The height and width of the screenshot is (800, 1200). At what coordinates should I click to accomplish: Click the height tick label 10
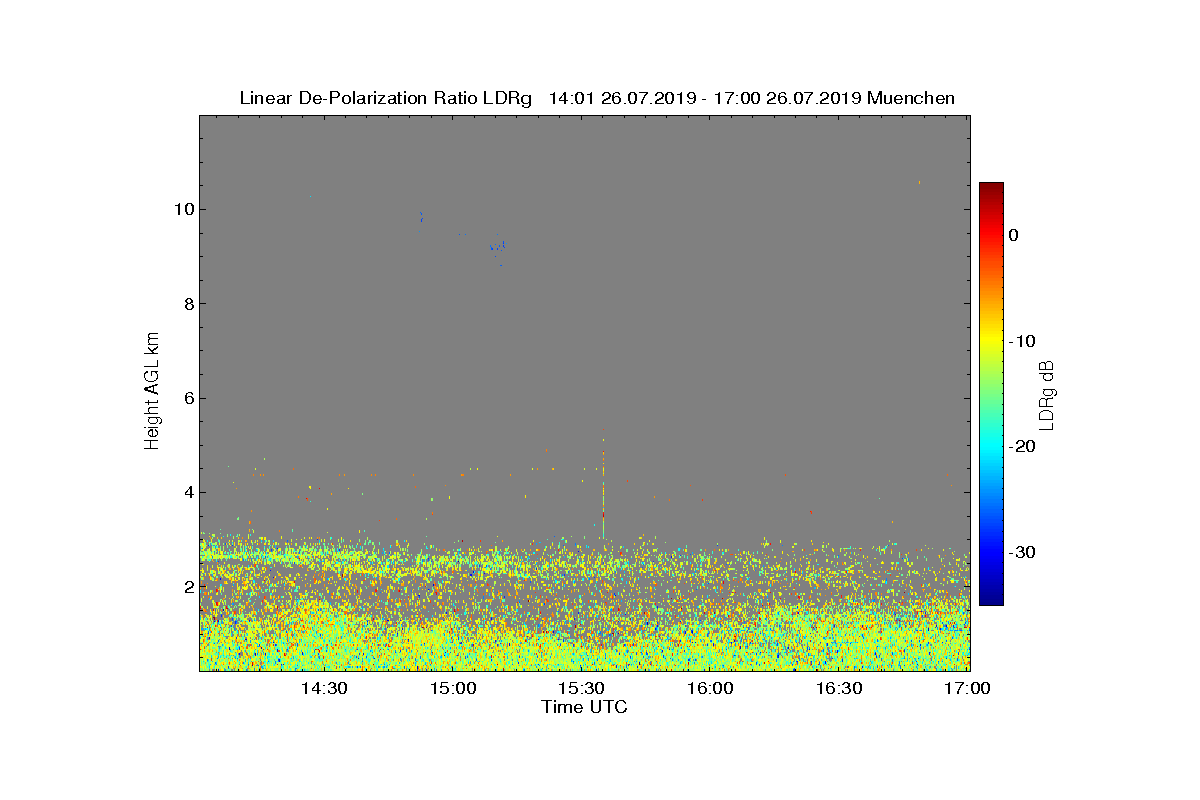[183, 209]
